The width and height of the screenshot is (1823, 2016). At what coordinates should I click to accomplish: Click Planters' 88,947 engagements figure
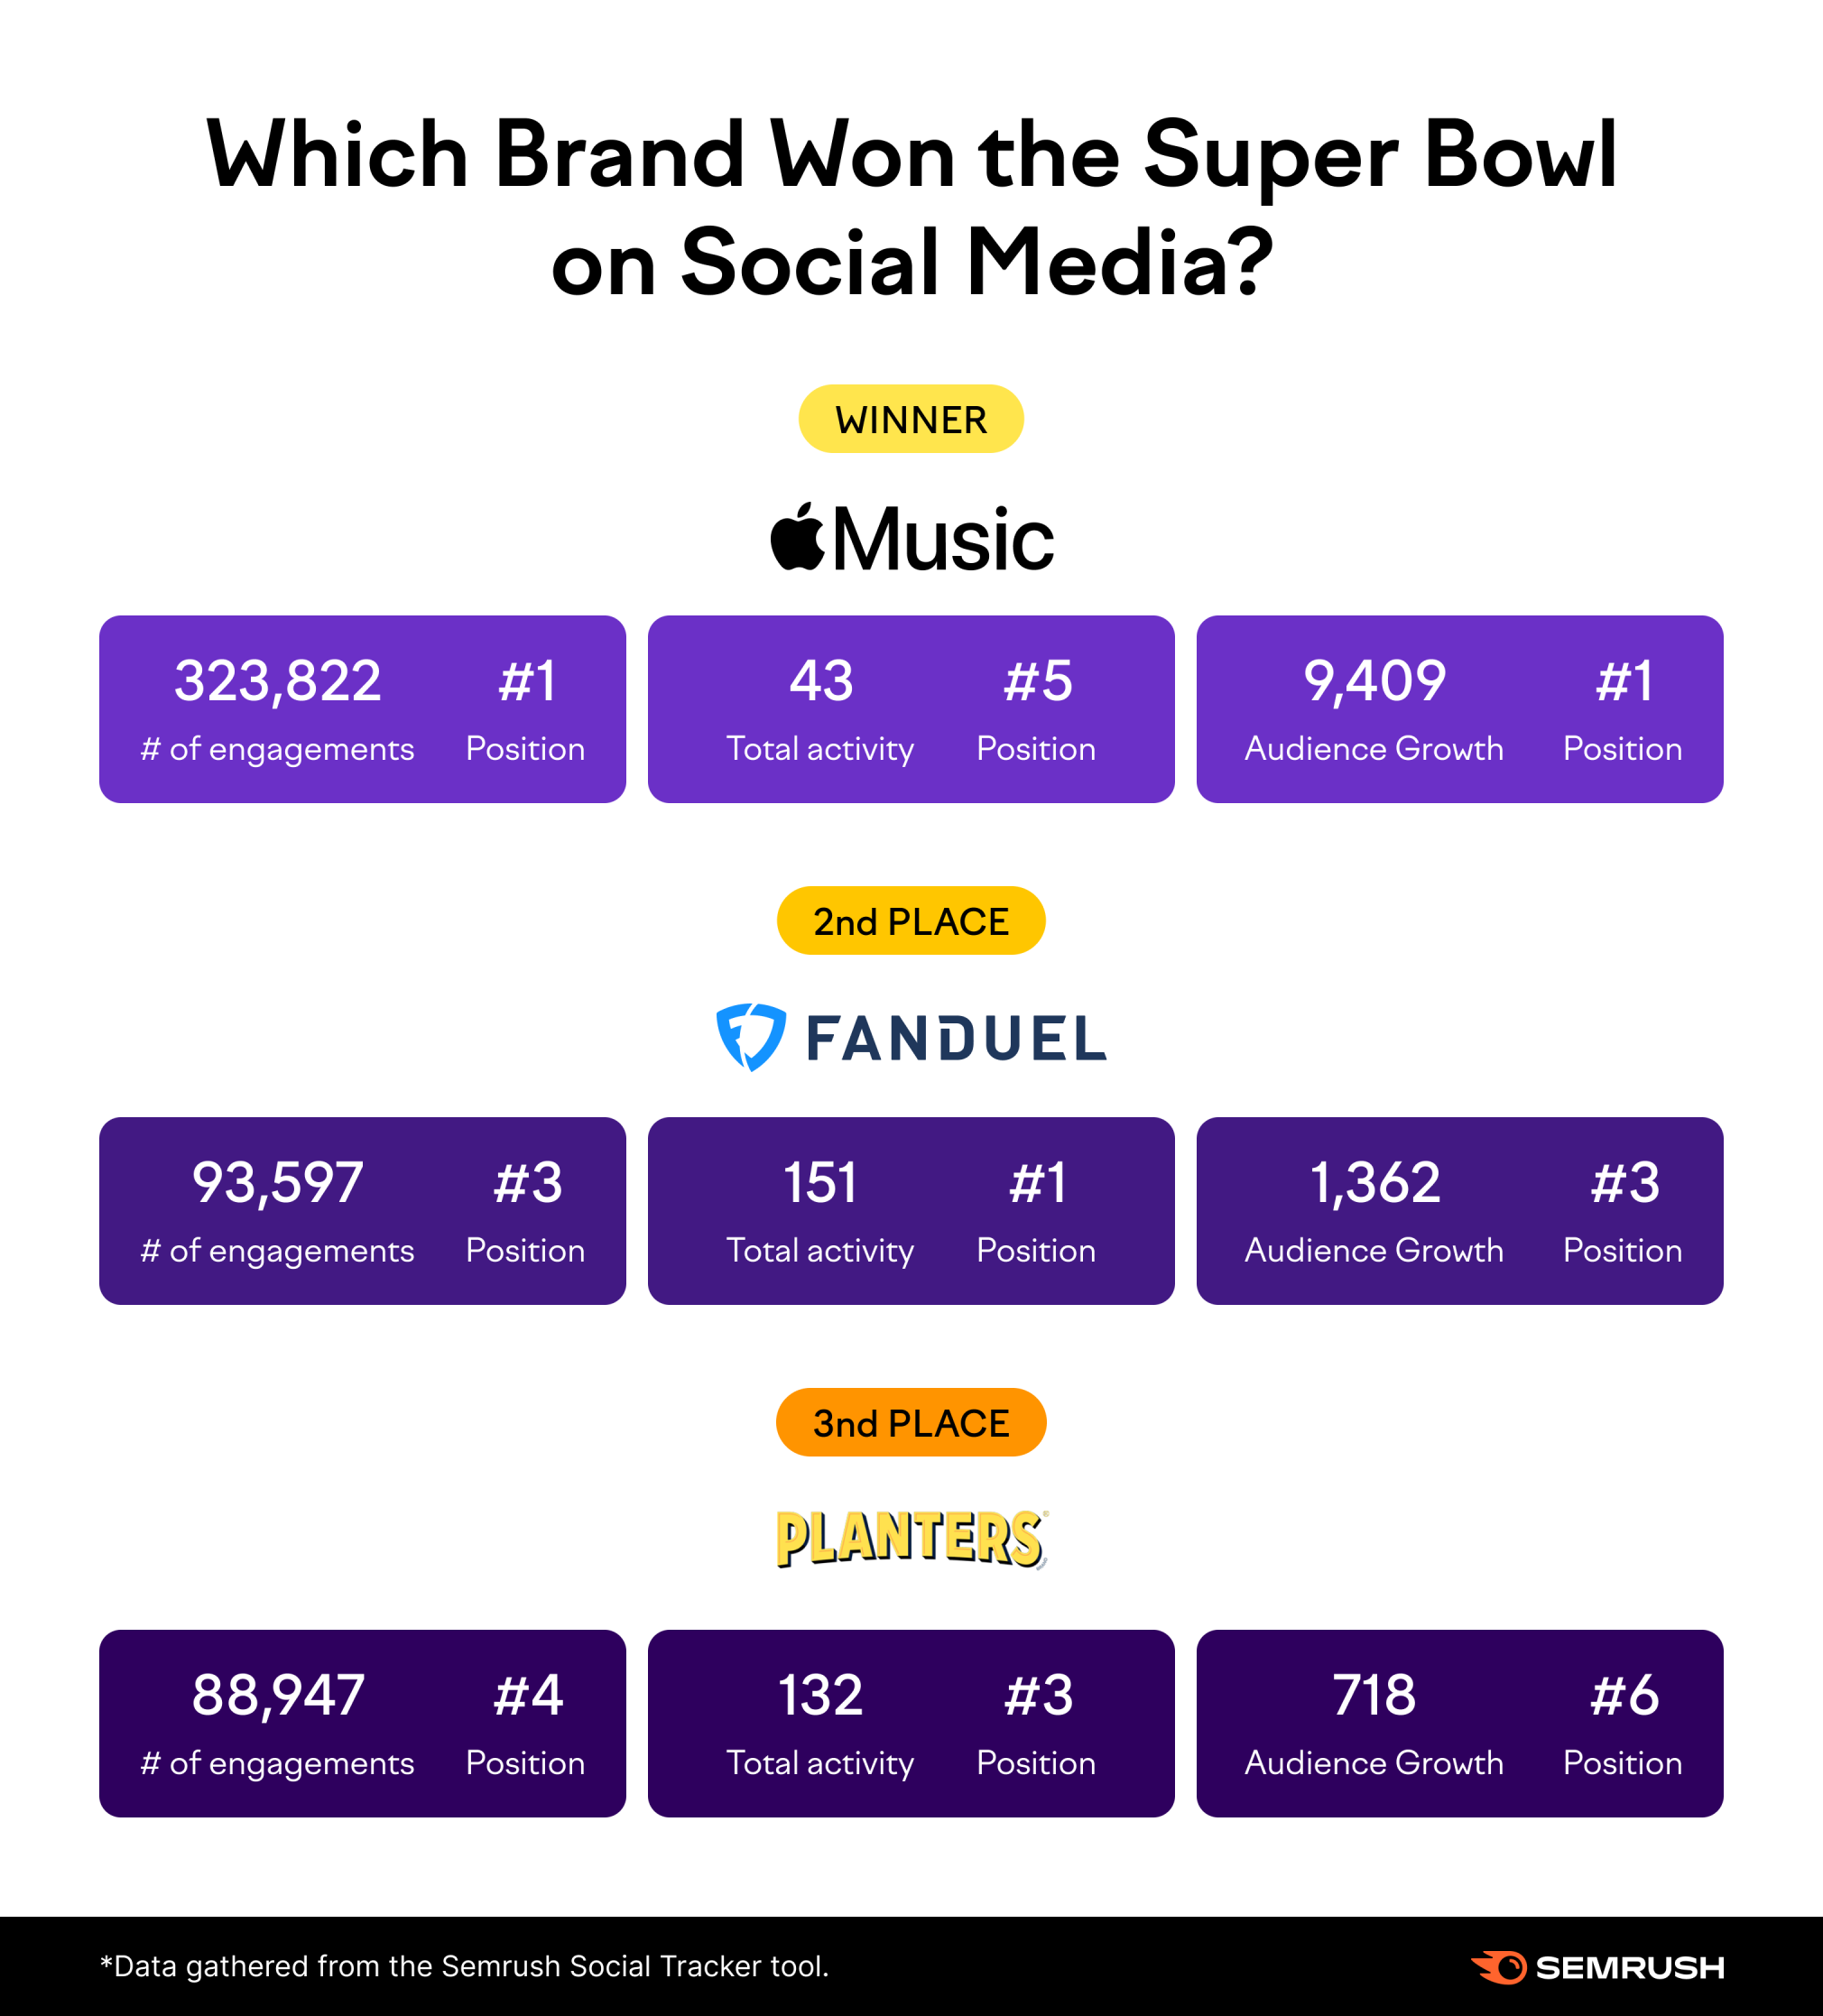click(278, 1696)
